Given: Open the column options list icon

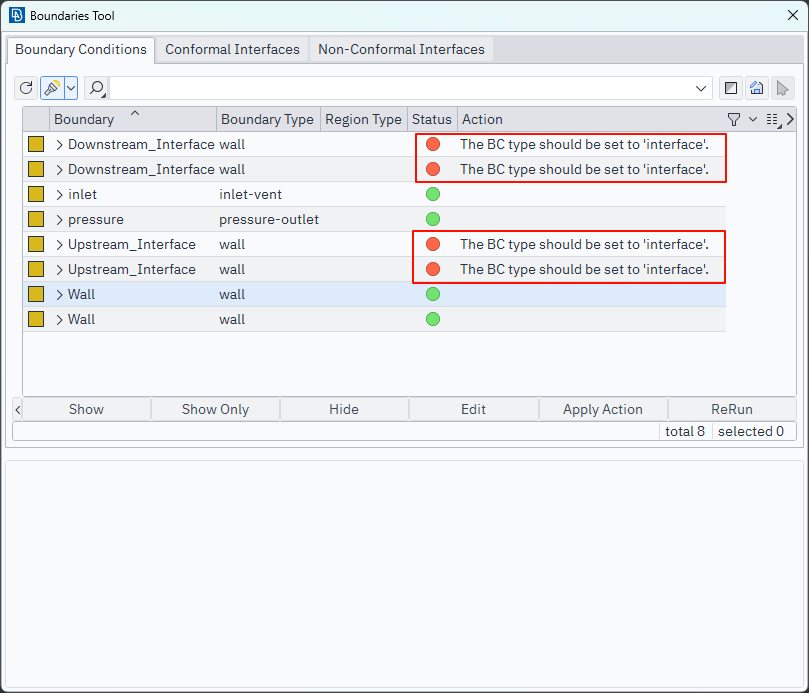Looking at the screenshot, I should point(772,119).
